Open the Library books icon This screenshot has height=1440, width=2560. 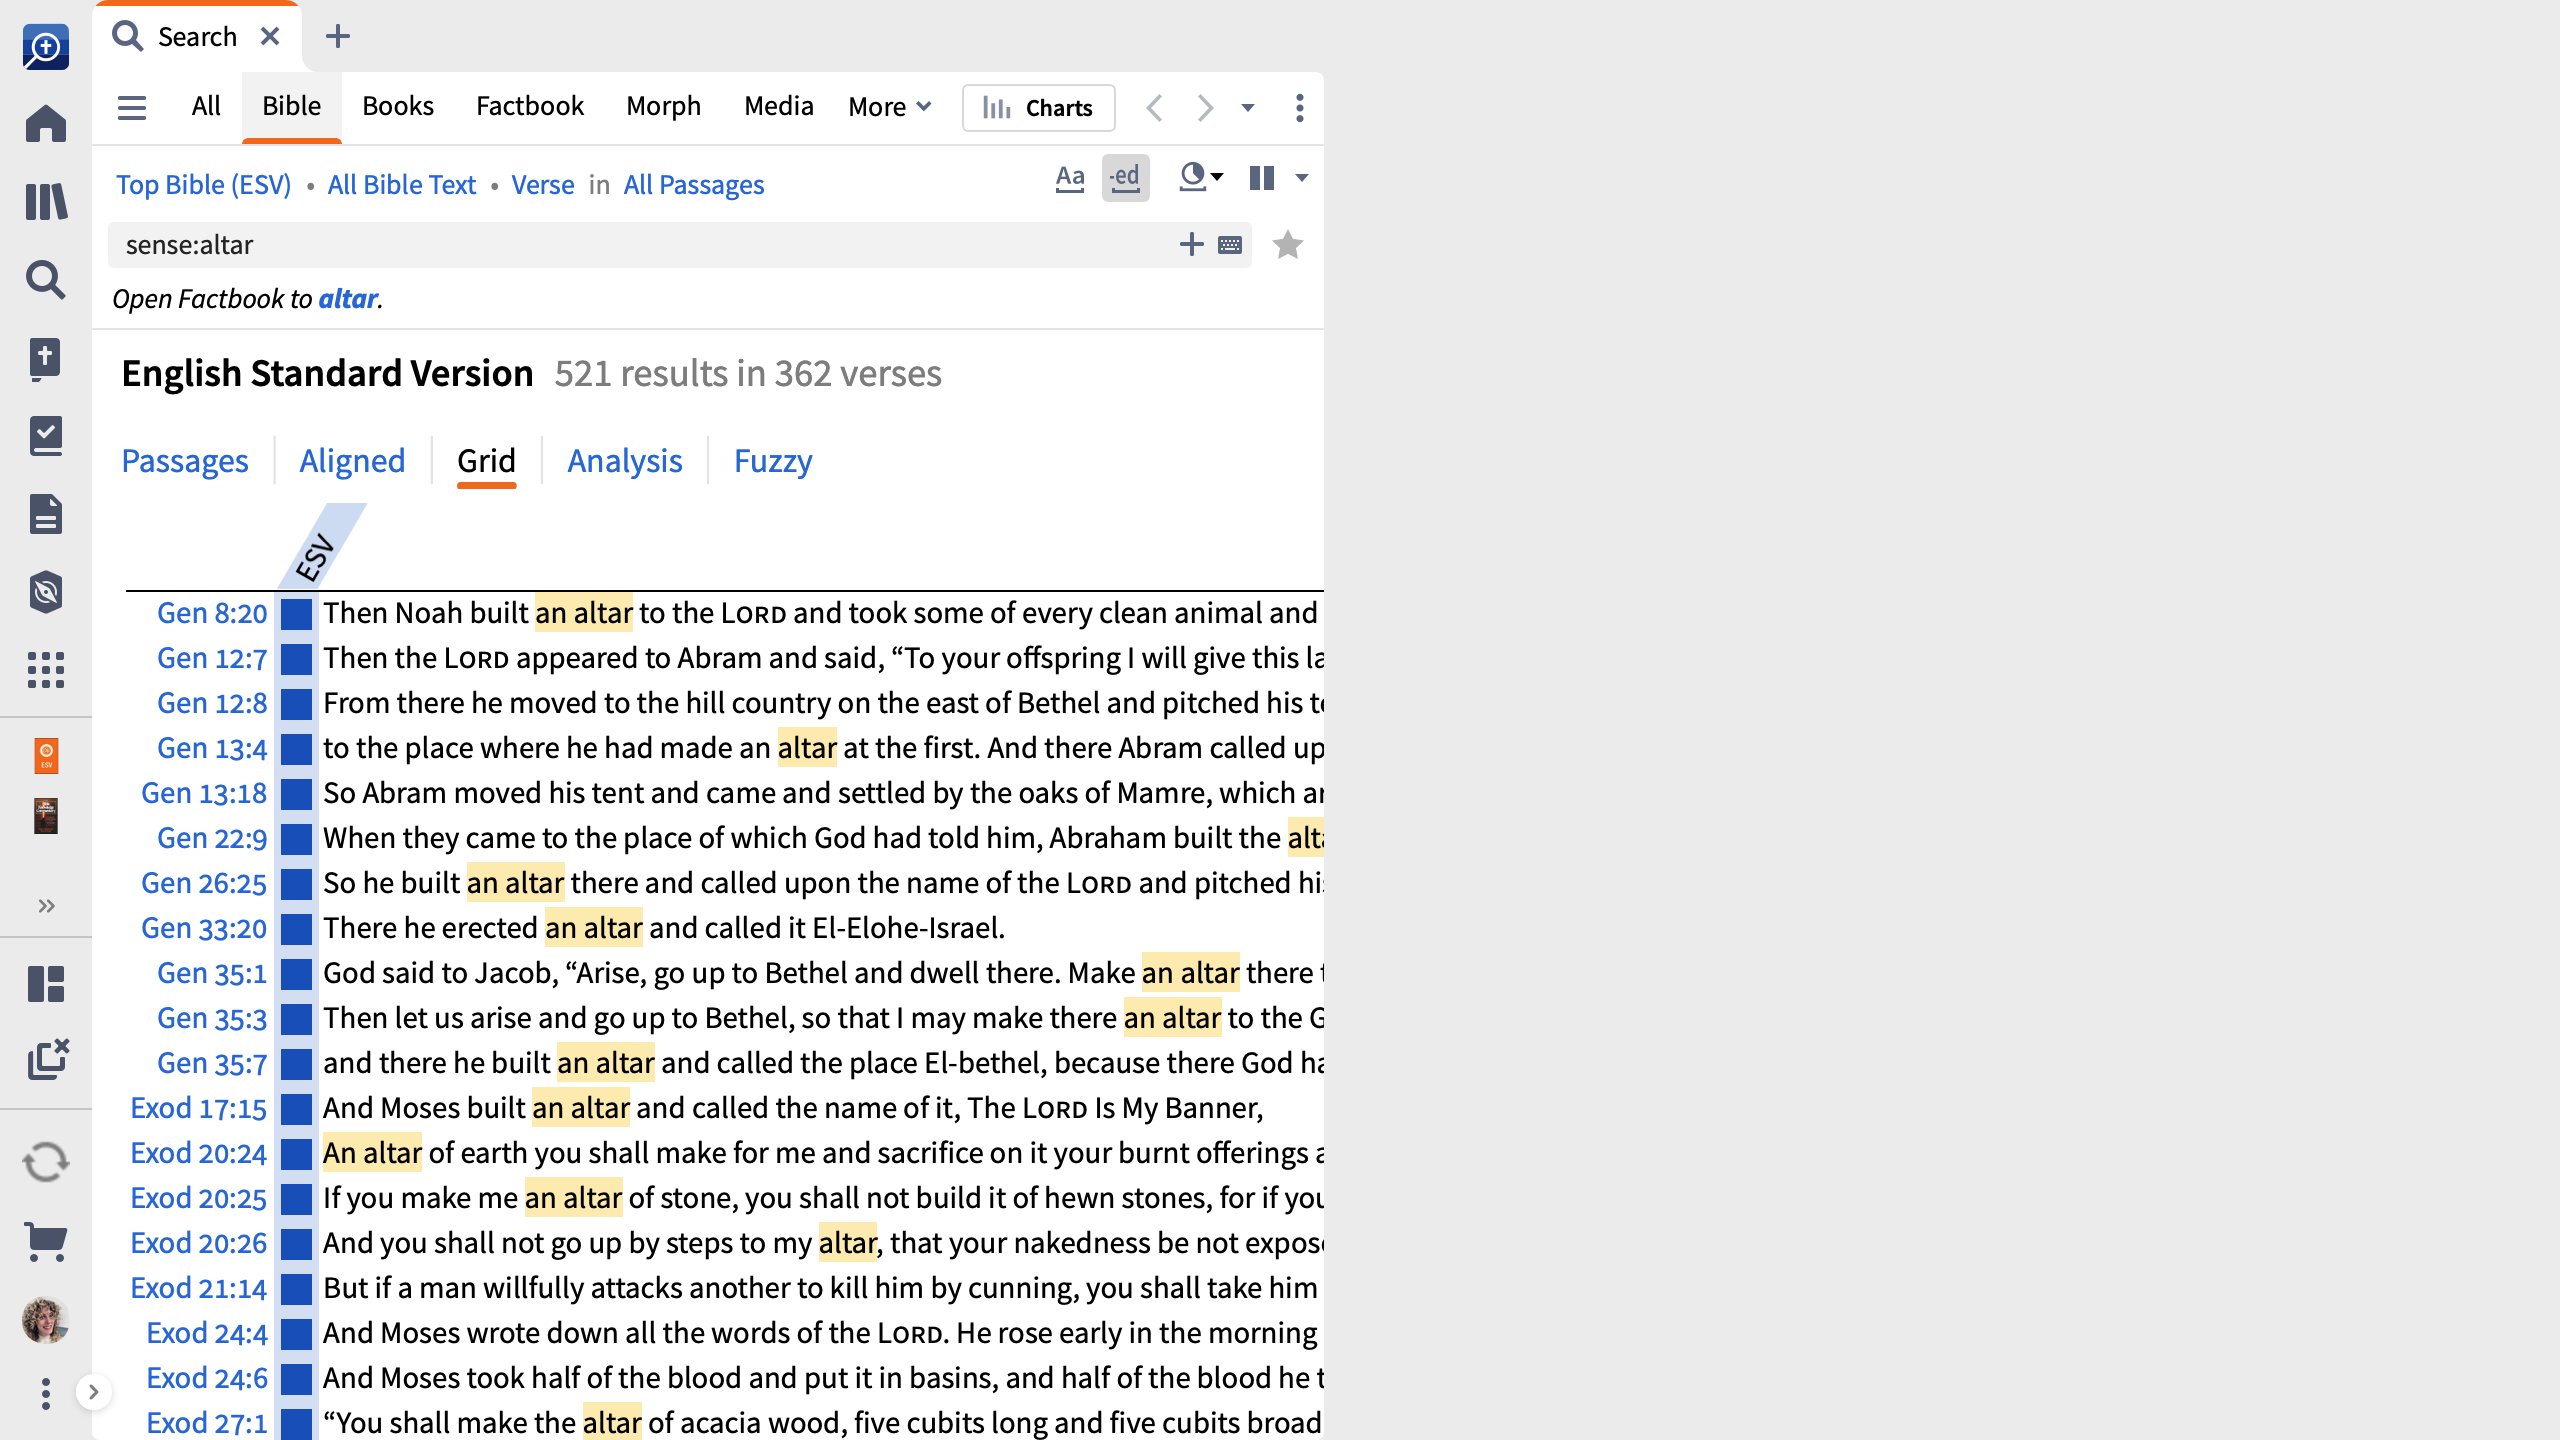(46, 201)
